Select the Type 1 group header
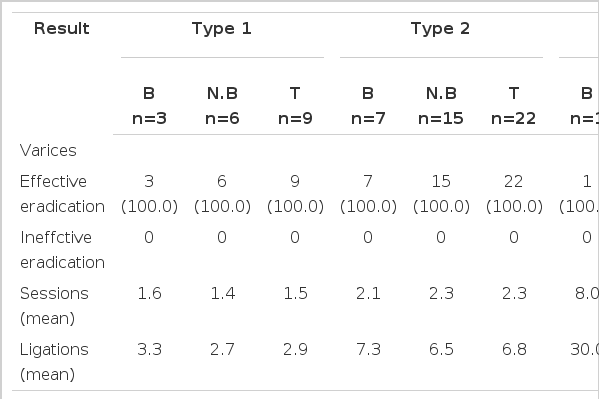599x399 pixels. (222, 29)
